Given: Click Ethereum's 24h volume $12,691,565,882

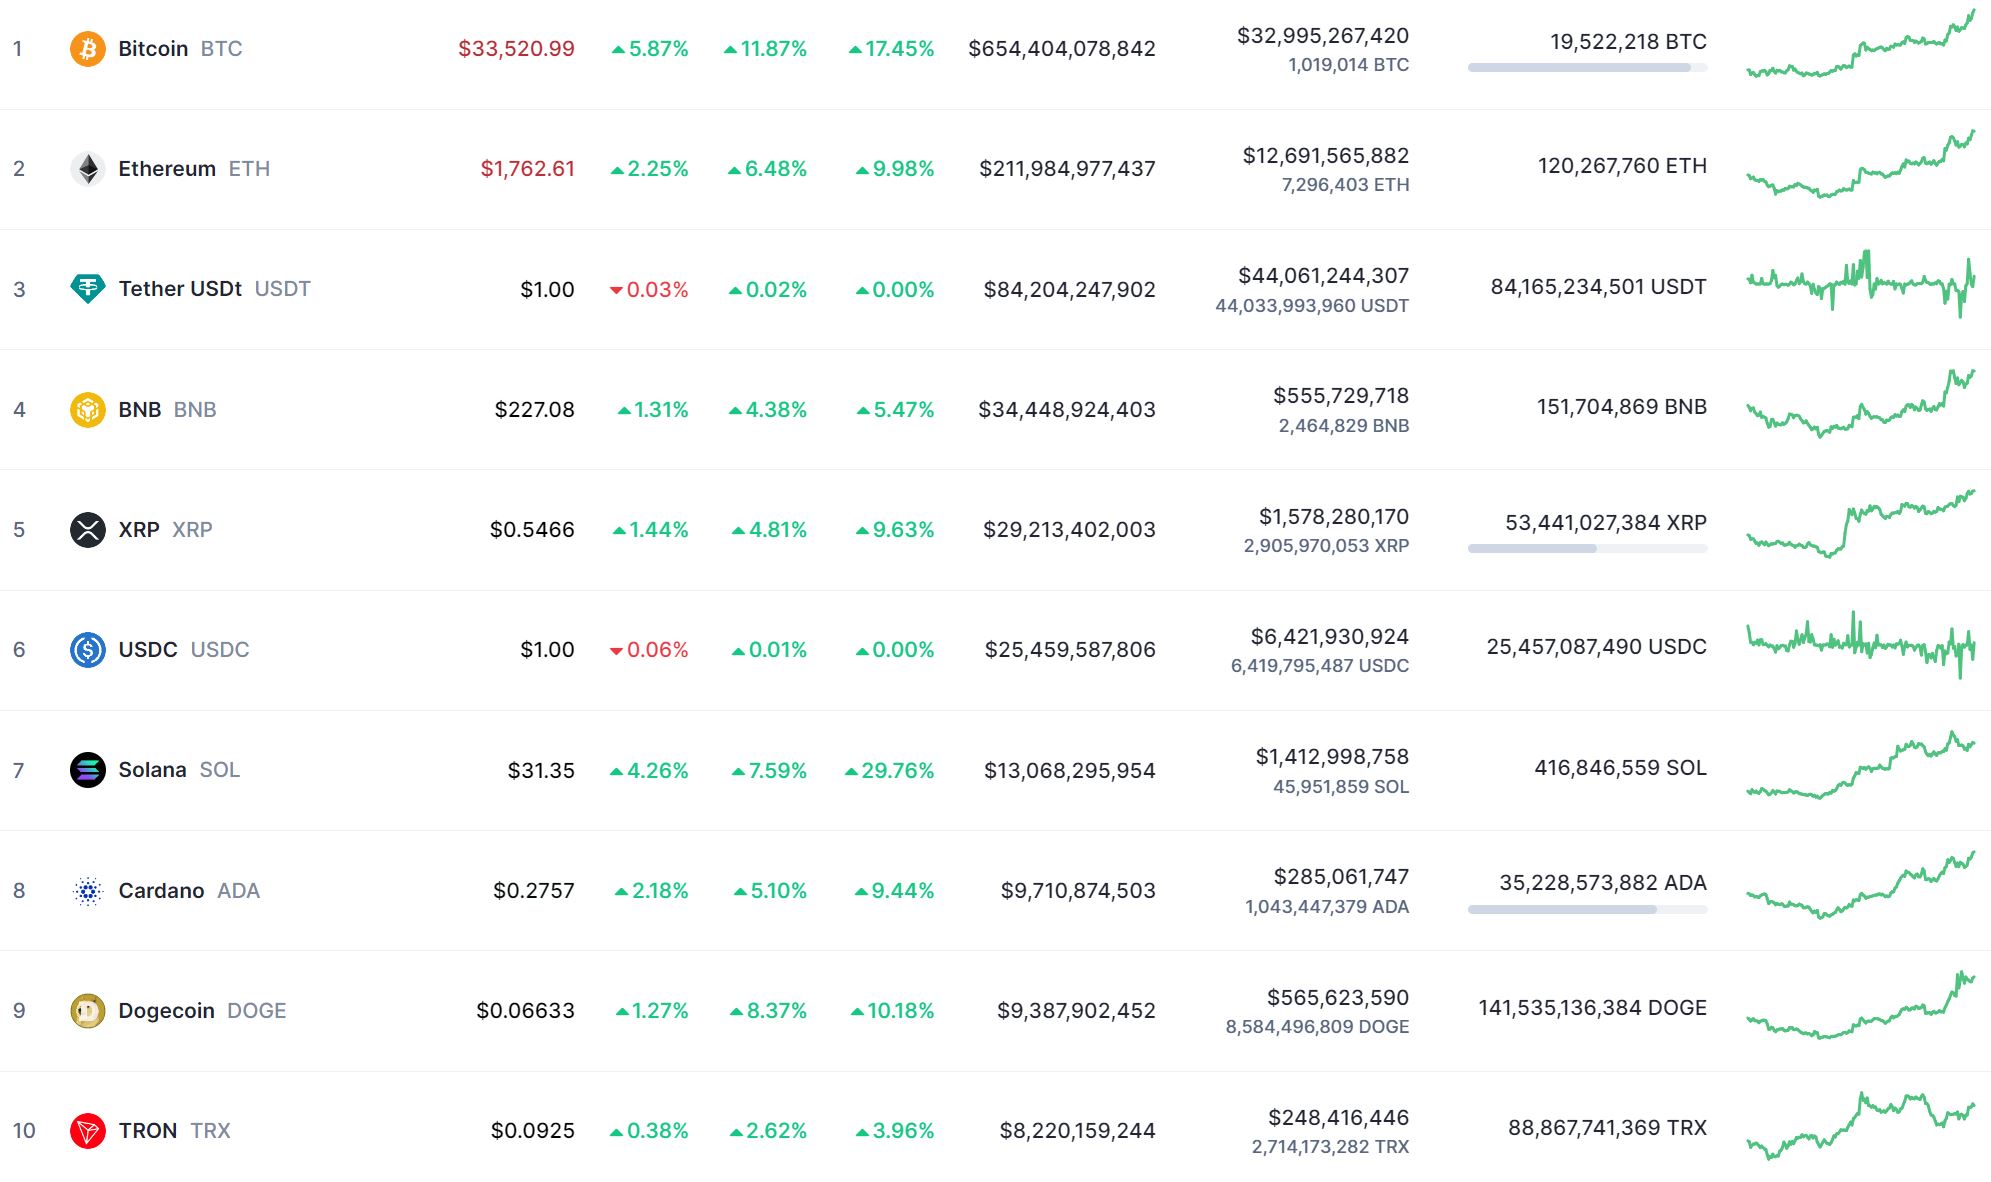Looking at the screenshot, I should (x=1325, y=155).
